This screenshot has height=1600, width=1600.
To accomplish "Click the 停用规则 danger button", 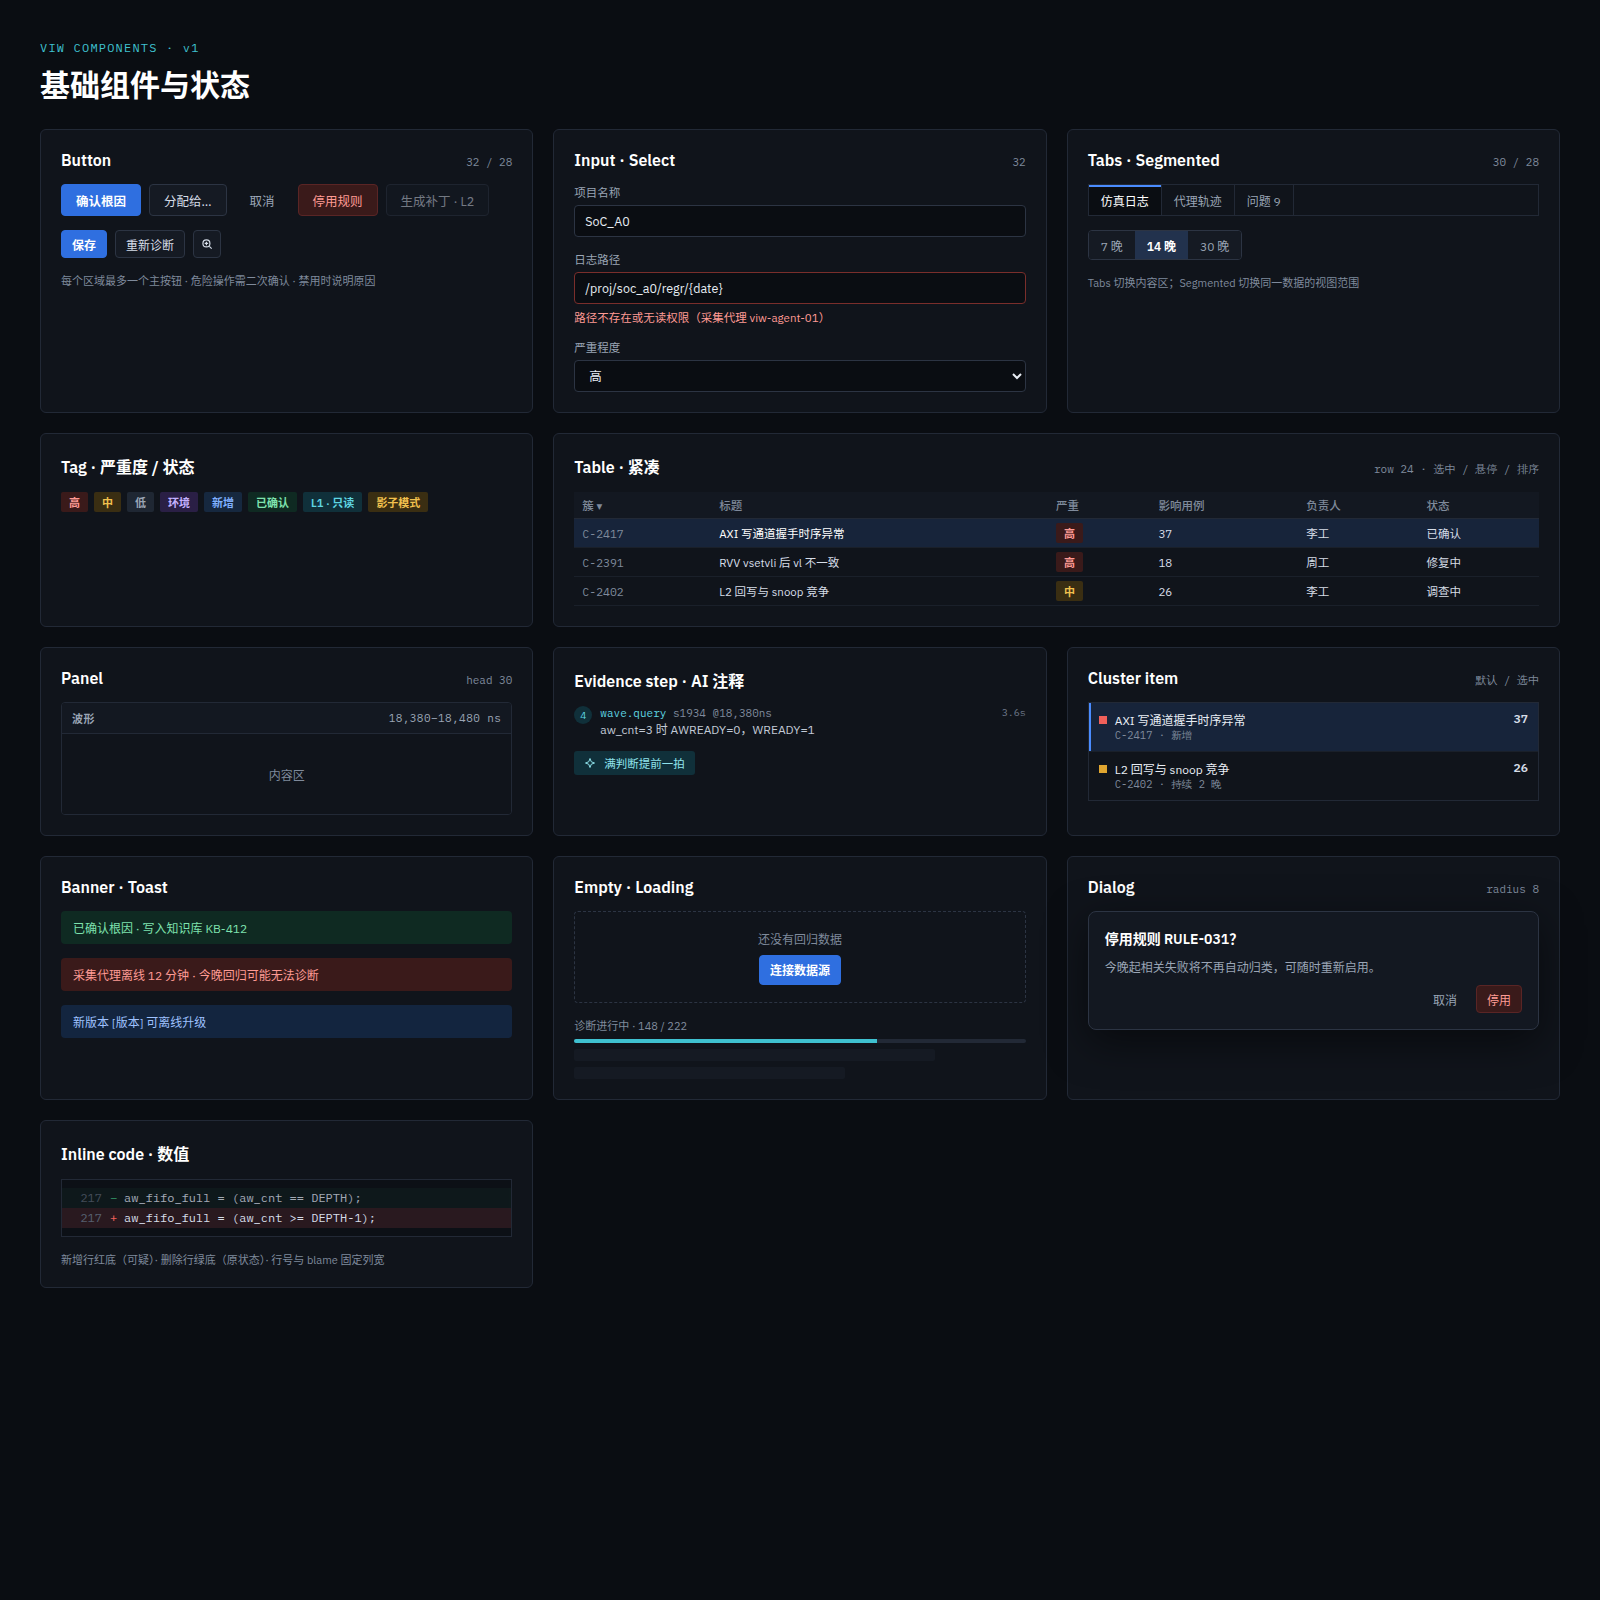I will 337,200.
